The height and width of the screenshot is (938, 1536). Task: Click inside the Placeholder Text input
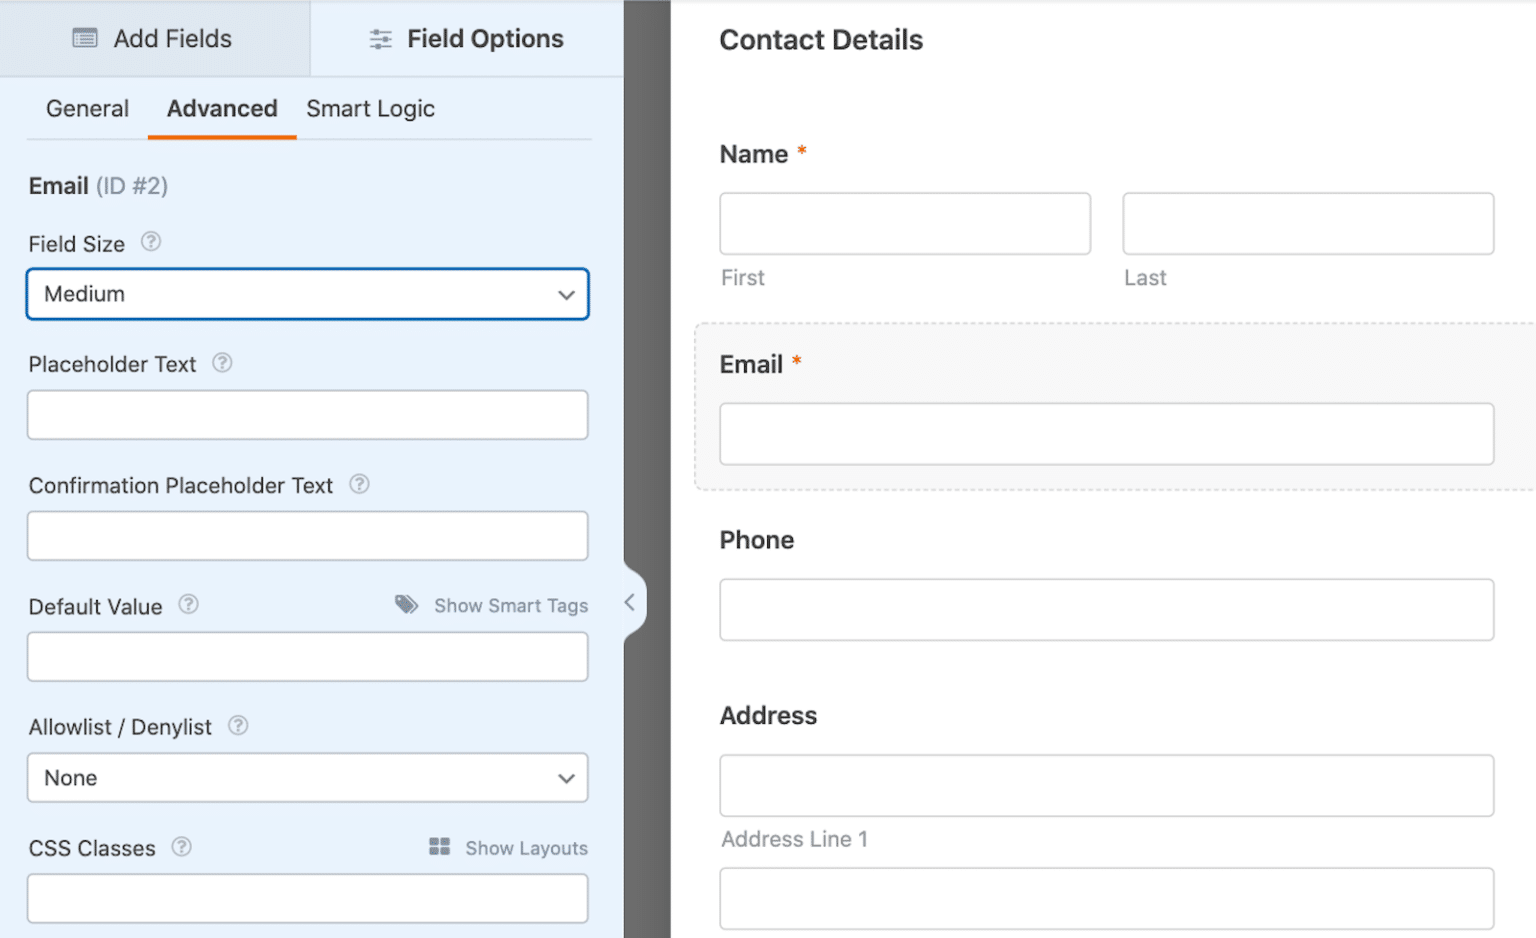307,415
